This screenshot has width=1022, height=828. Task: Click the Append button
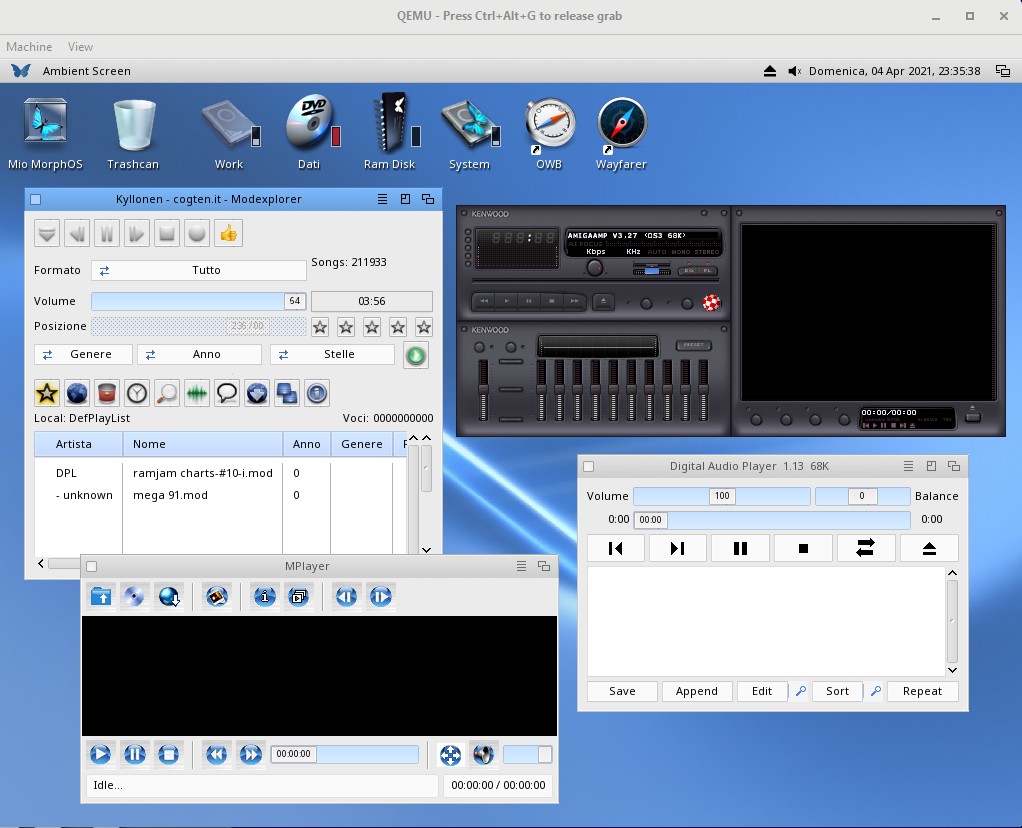696,691
